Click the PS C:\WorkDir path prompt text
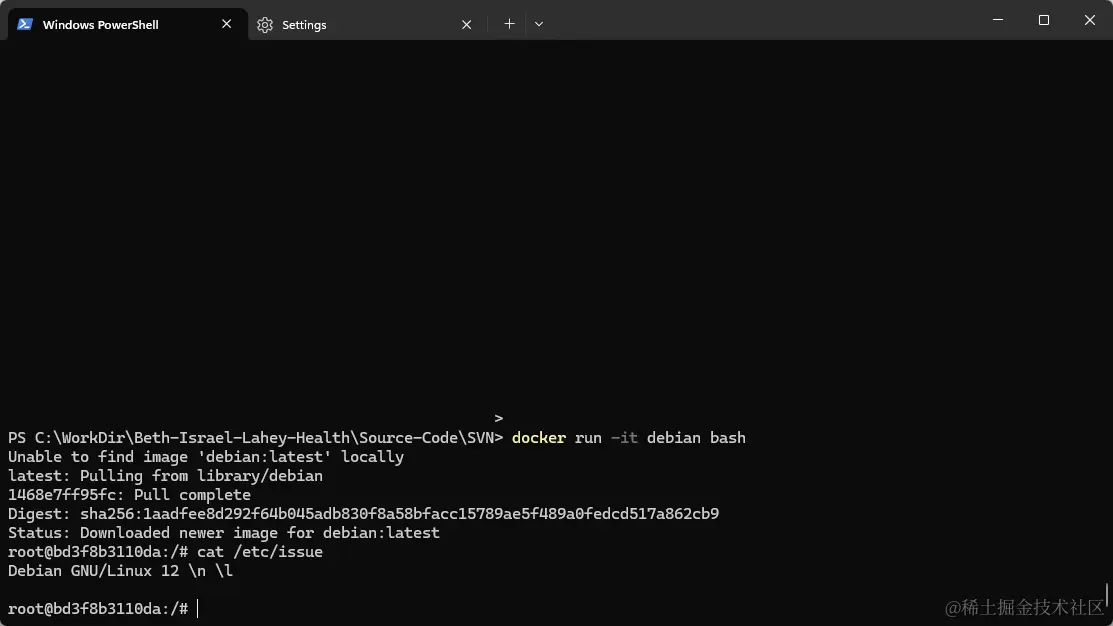 click(256, 438)
